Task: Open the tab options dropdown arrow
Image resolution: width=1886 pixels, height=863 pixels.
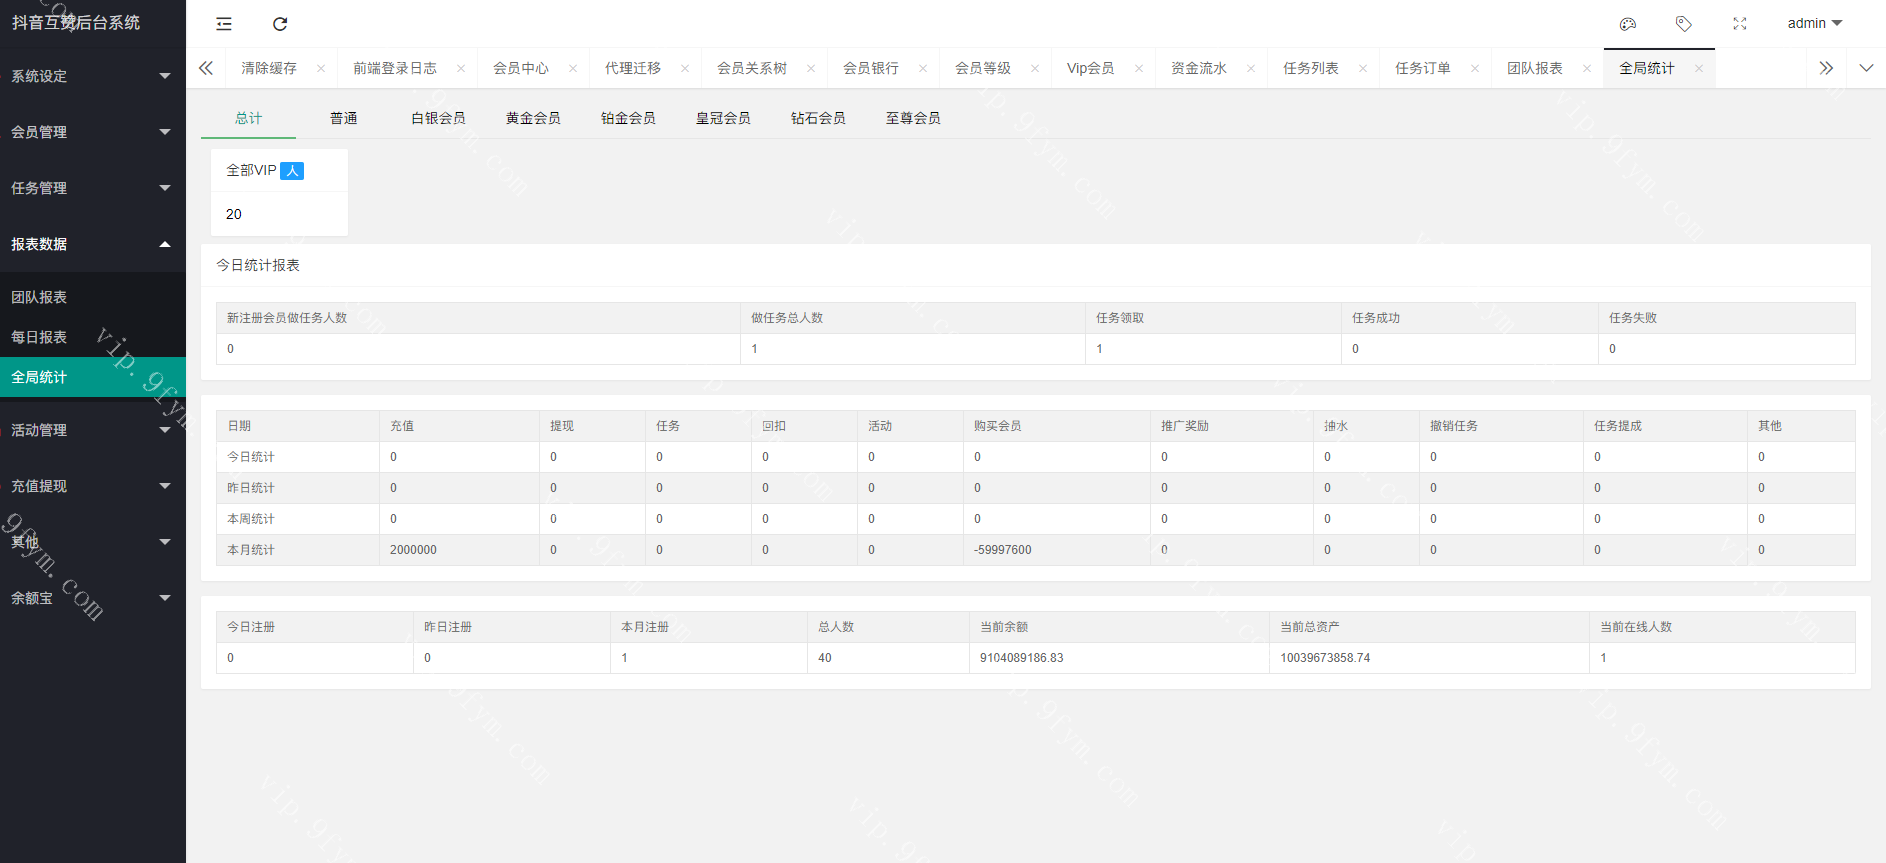Action: 1866,68
